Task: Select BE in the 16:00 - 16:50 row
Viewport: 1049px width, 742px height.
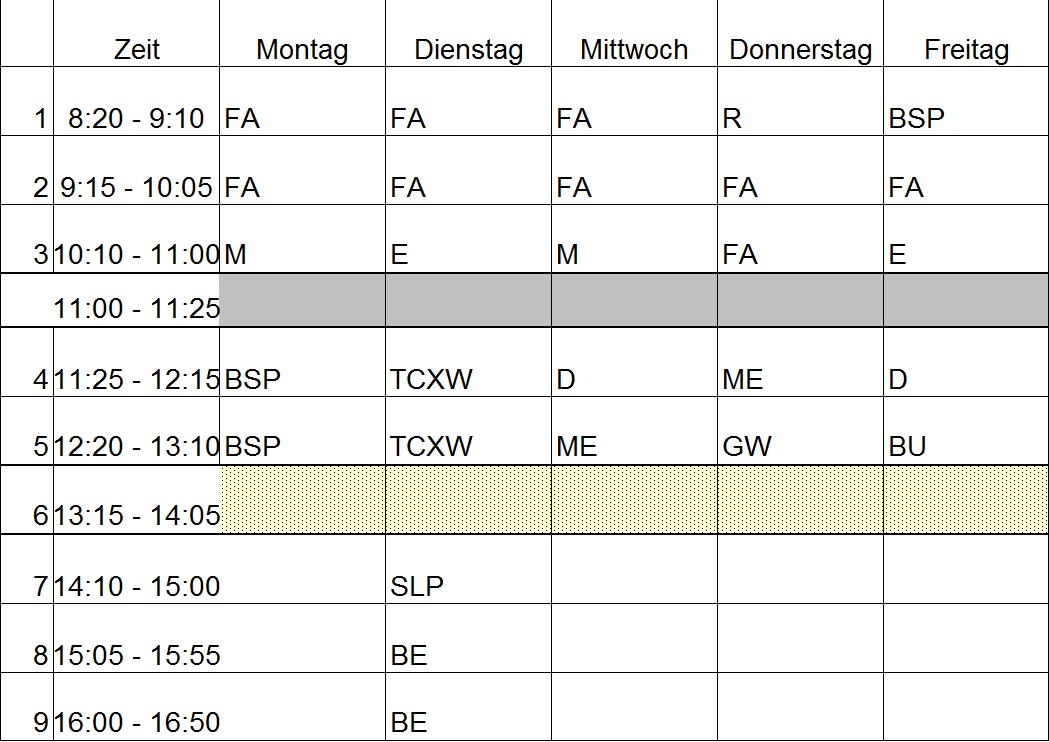Action: (468, 707)
